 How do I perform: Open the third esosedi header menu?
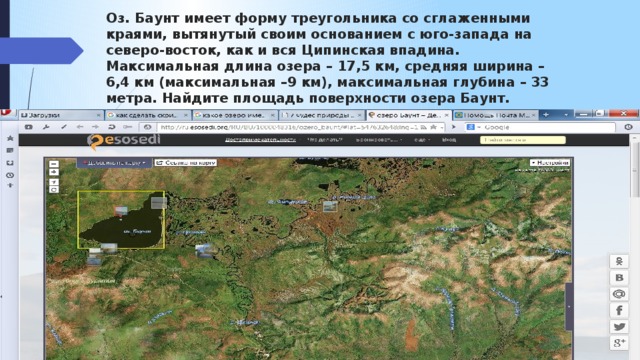[x=378, y=140]
